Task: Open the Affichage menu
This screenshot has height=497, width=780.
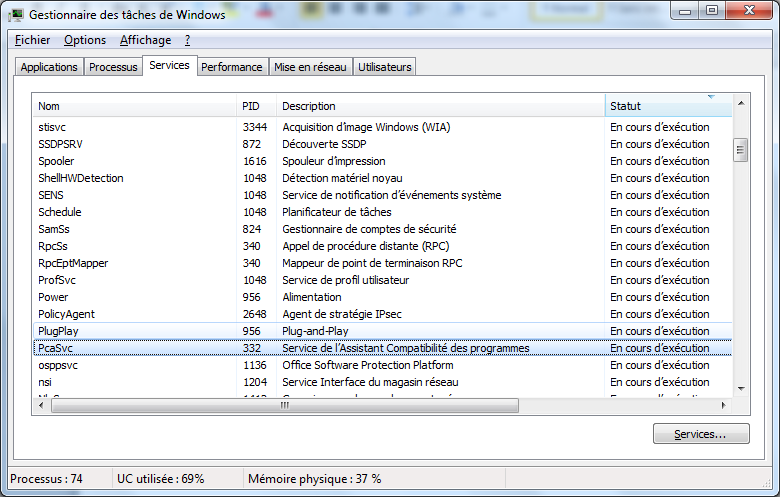Action: click(145, 40)
